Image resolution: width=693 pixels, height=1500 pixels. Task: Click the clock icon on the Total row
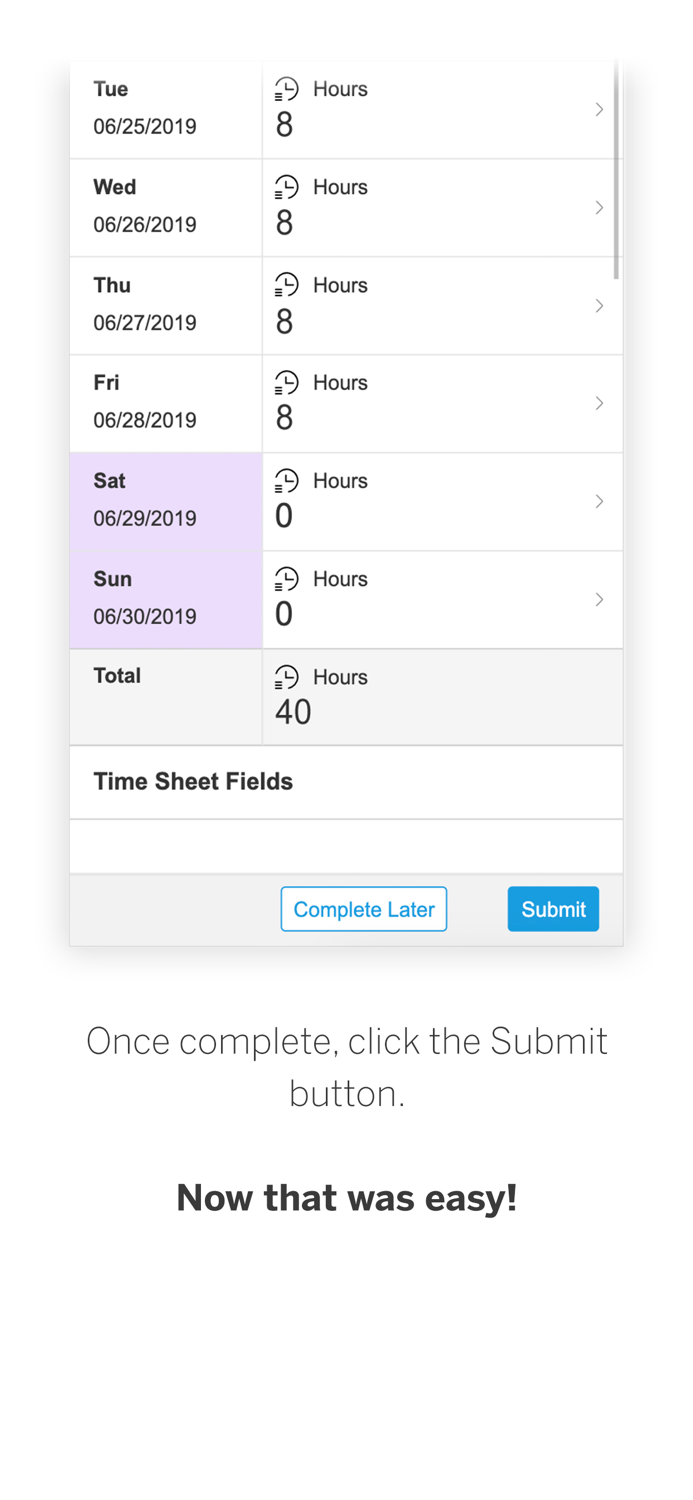(x=286, y=676)
